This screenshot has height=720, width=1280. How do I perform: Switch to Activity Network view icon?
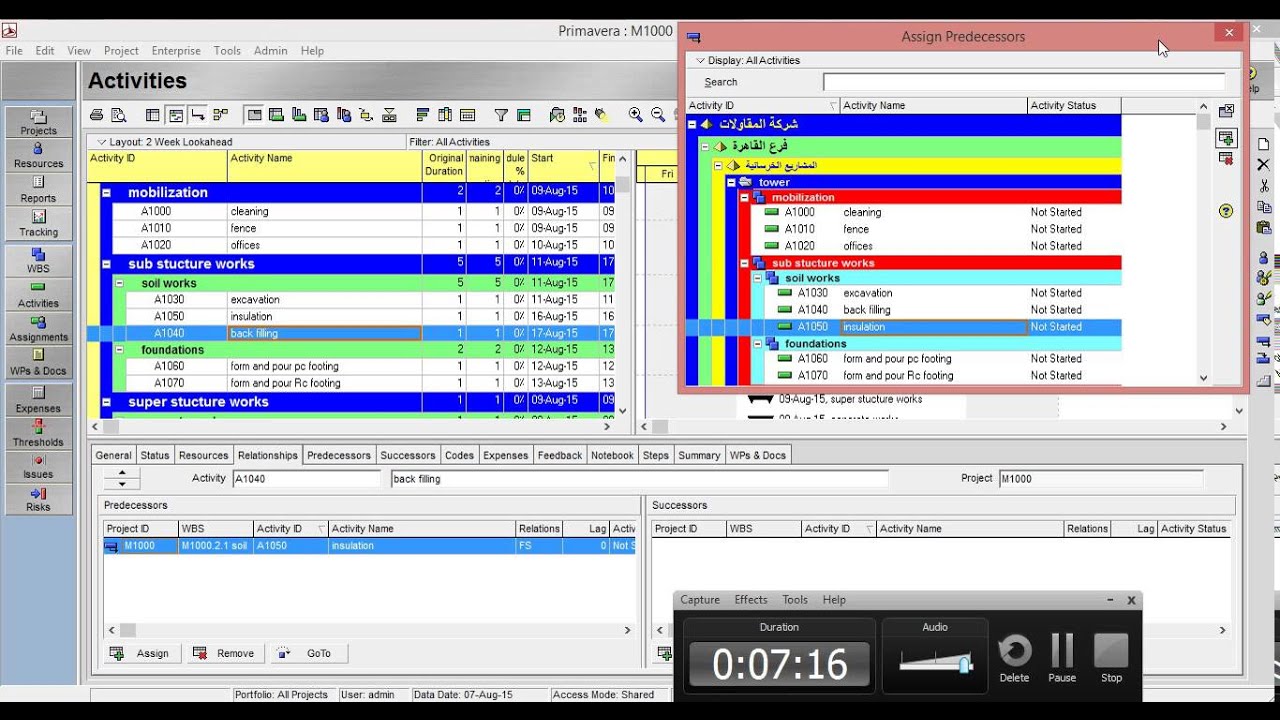pos(220,115)
